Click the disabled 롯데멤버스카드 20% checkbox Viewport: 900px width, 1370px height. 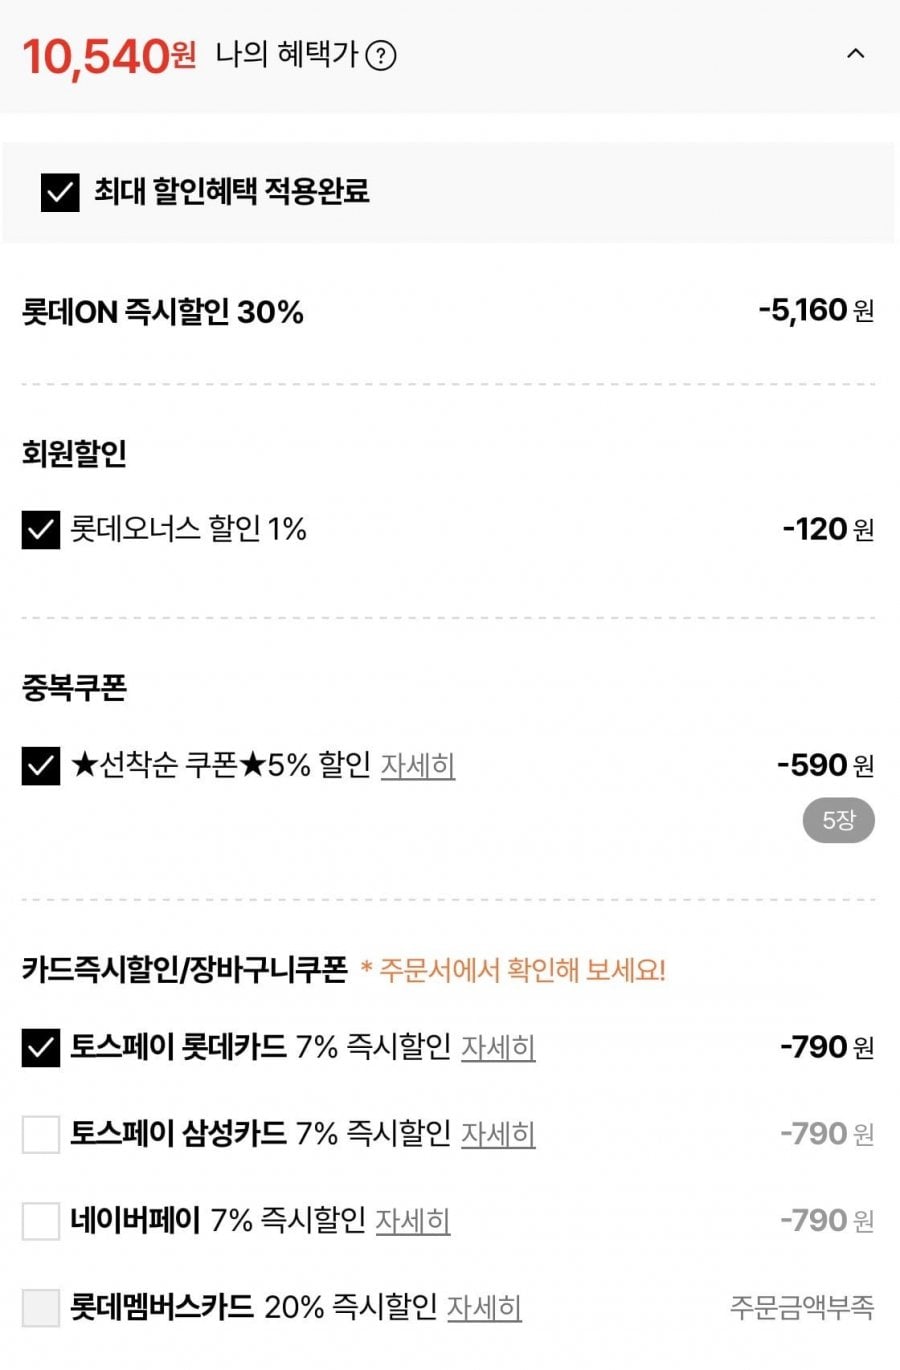tap(41, 1308)
